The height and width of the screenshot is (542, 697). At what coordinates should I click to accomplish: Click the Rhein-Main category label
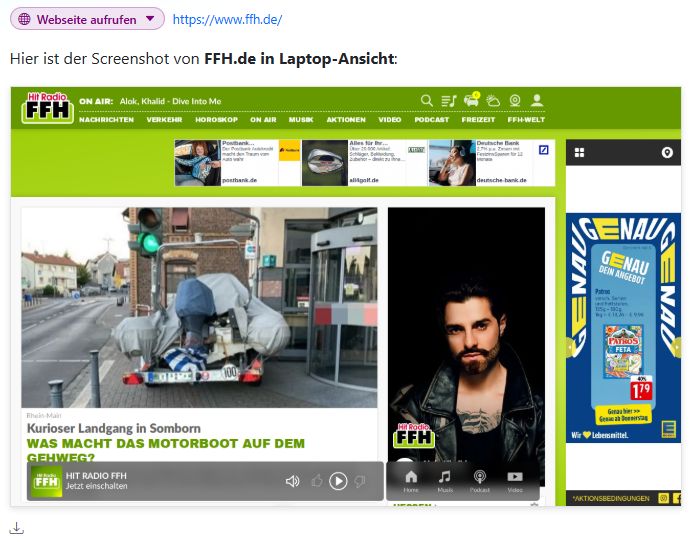click(x=44, y=415)
